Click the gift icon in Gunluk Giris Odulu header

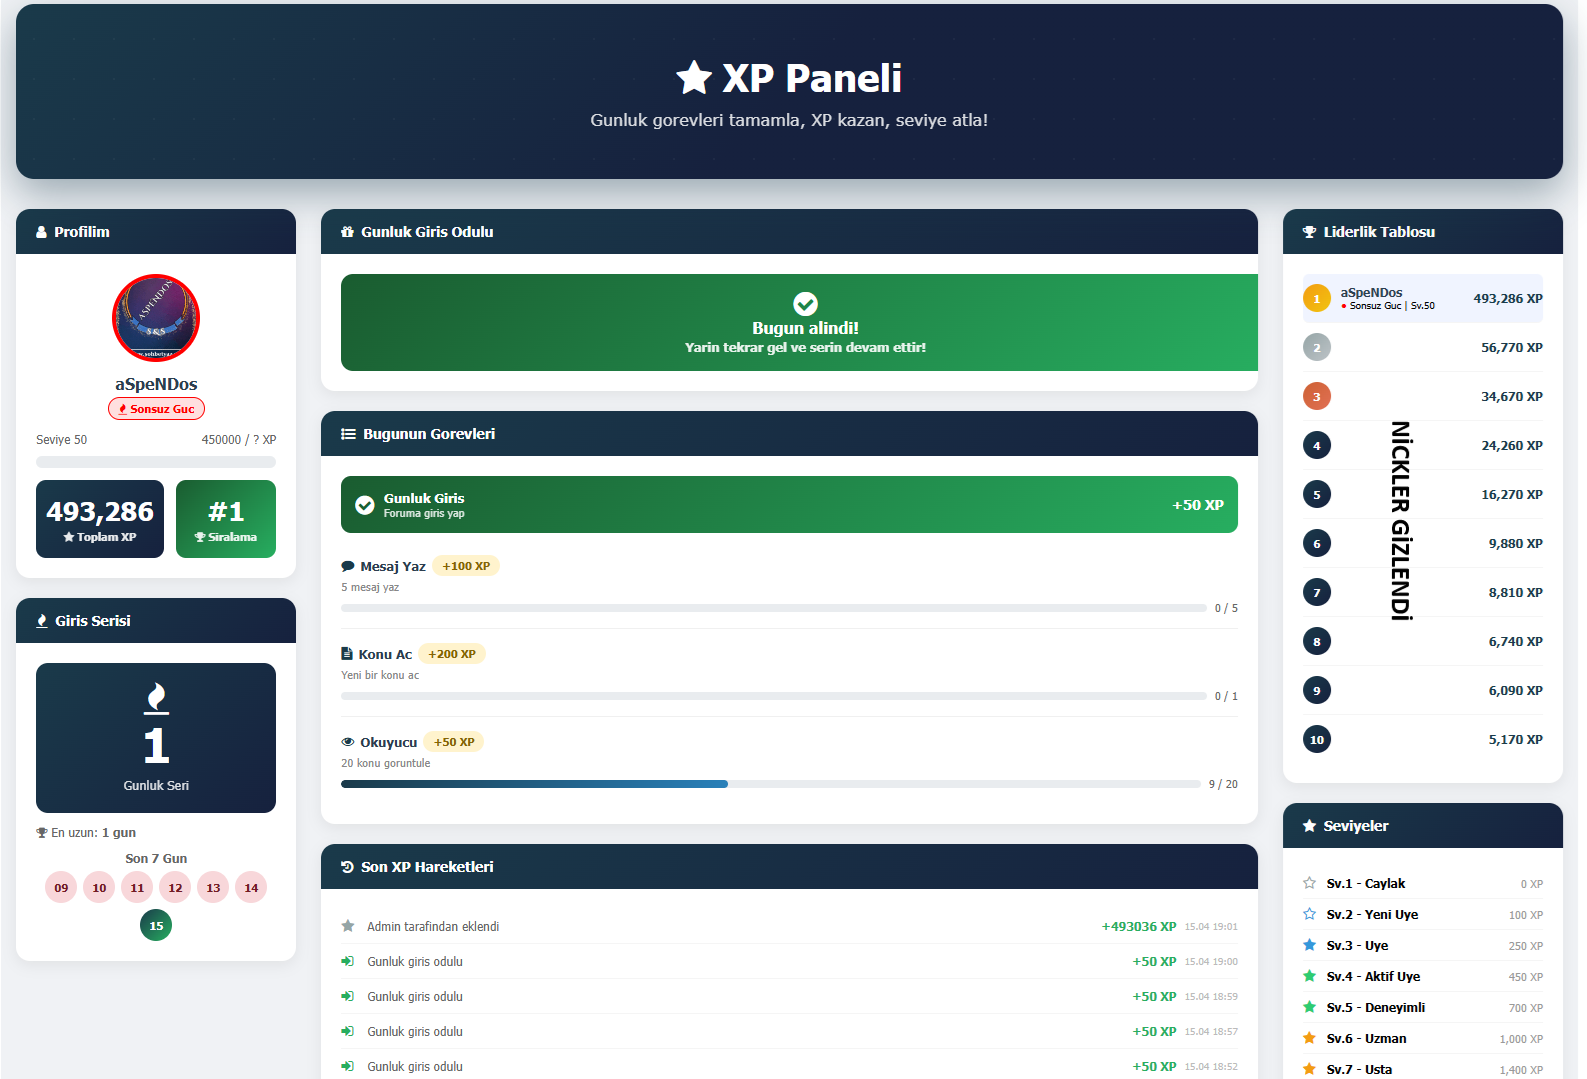347,232
